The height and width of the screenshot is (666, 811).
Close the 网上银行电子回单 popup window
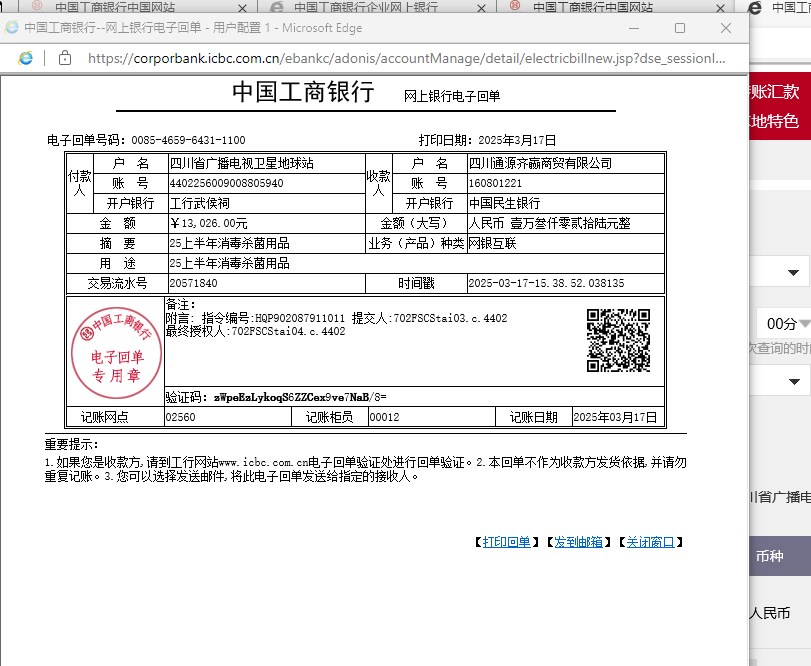coord(726,28)
